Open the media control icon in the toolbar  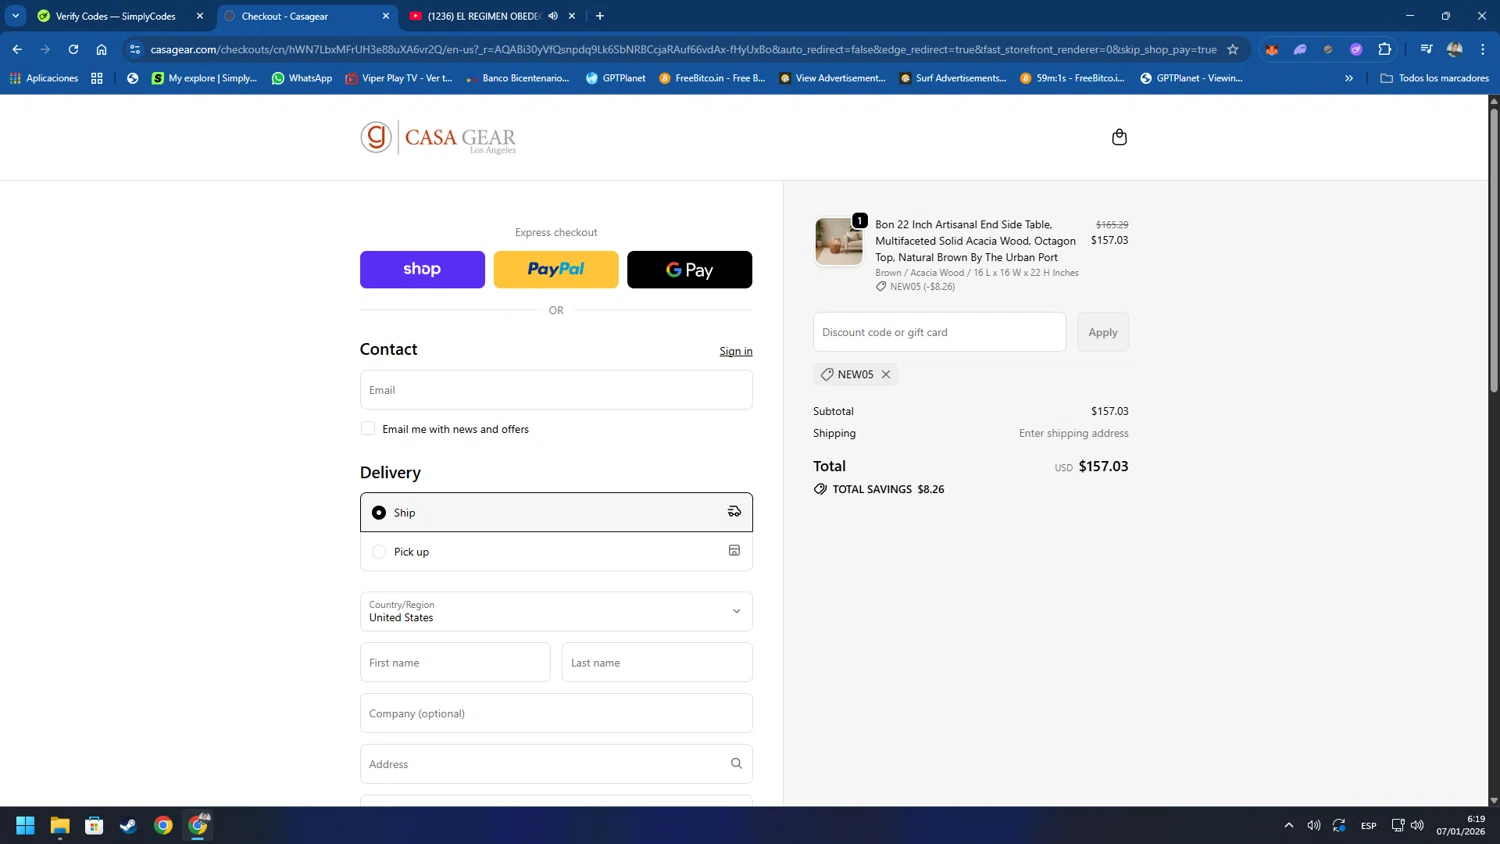pos(1426,49)
